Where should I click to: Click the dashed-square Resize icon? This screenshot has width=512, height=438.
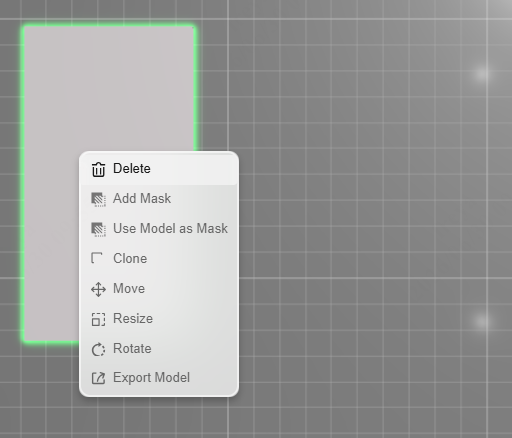point(98,319)
